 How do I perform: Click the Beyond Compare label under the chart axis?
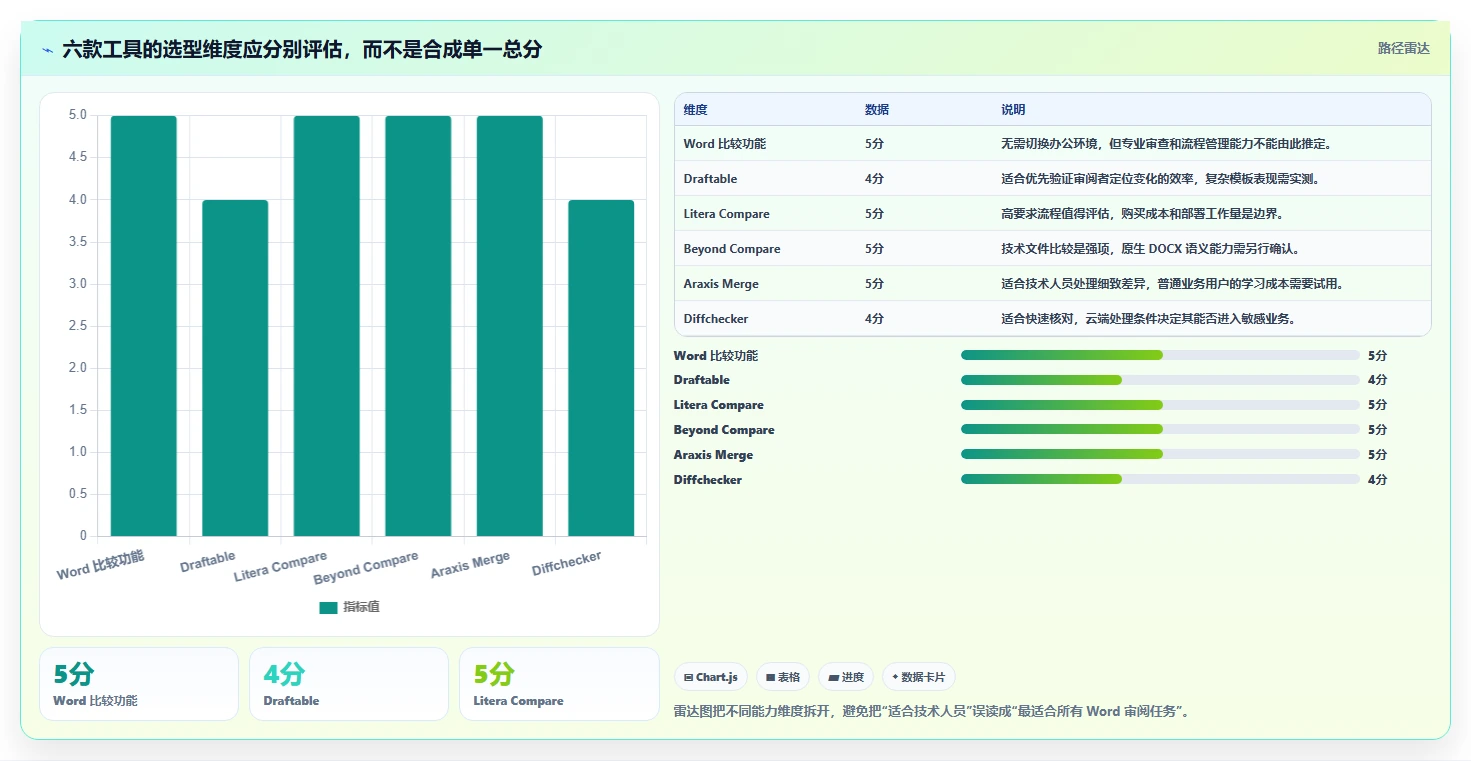(x=366, y=568)
